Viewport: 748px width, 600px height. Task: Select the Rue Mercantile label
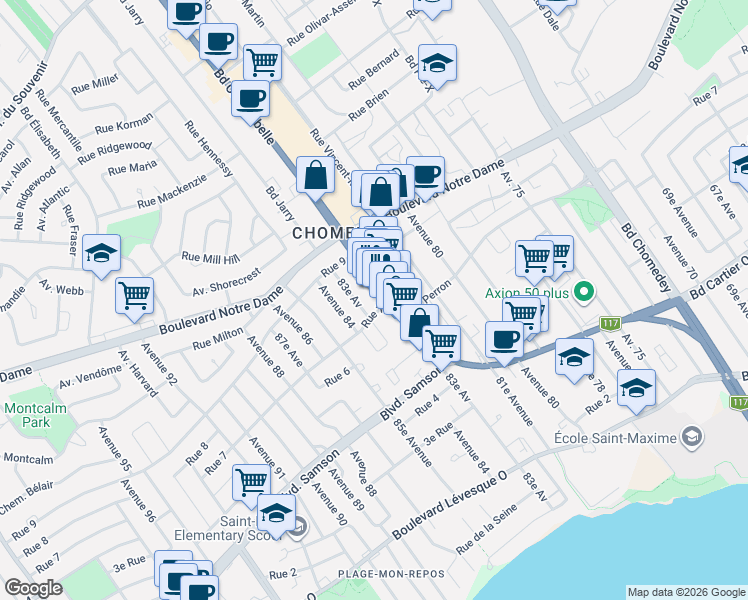59,120
